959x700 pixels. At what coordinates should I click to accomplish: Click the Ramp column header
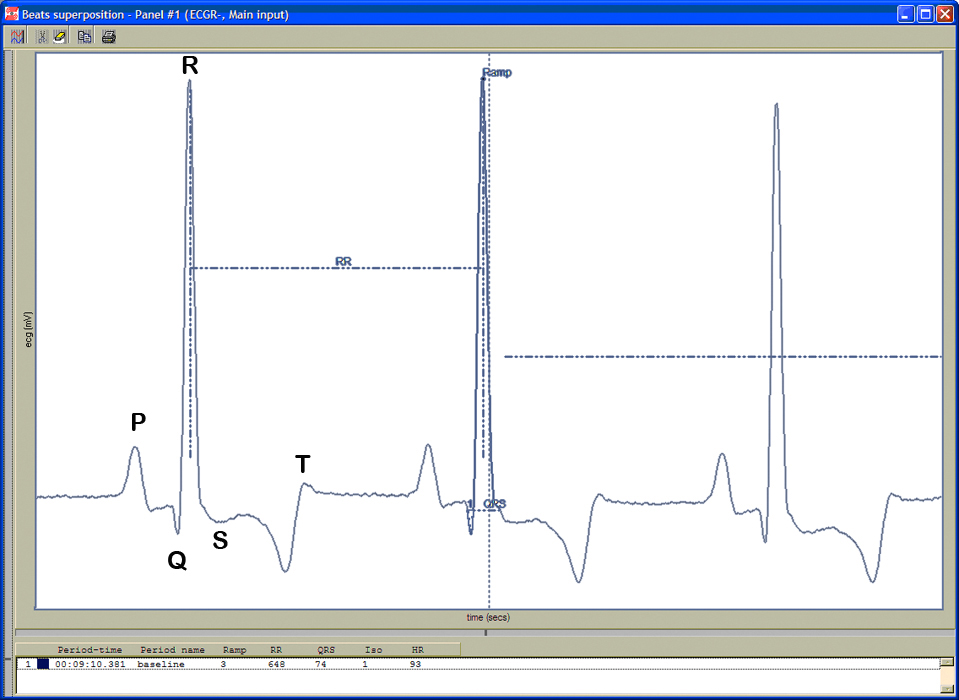tap(234, 650)
